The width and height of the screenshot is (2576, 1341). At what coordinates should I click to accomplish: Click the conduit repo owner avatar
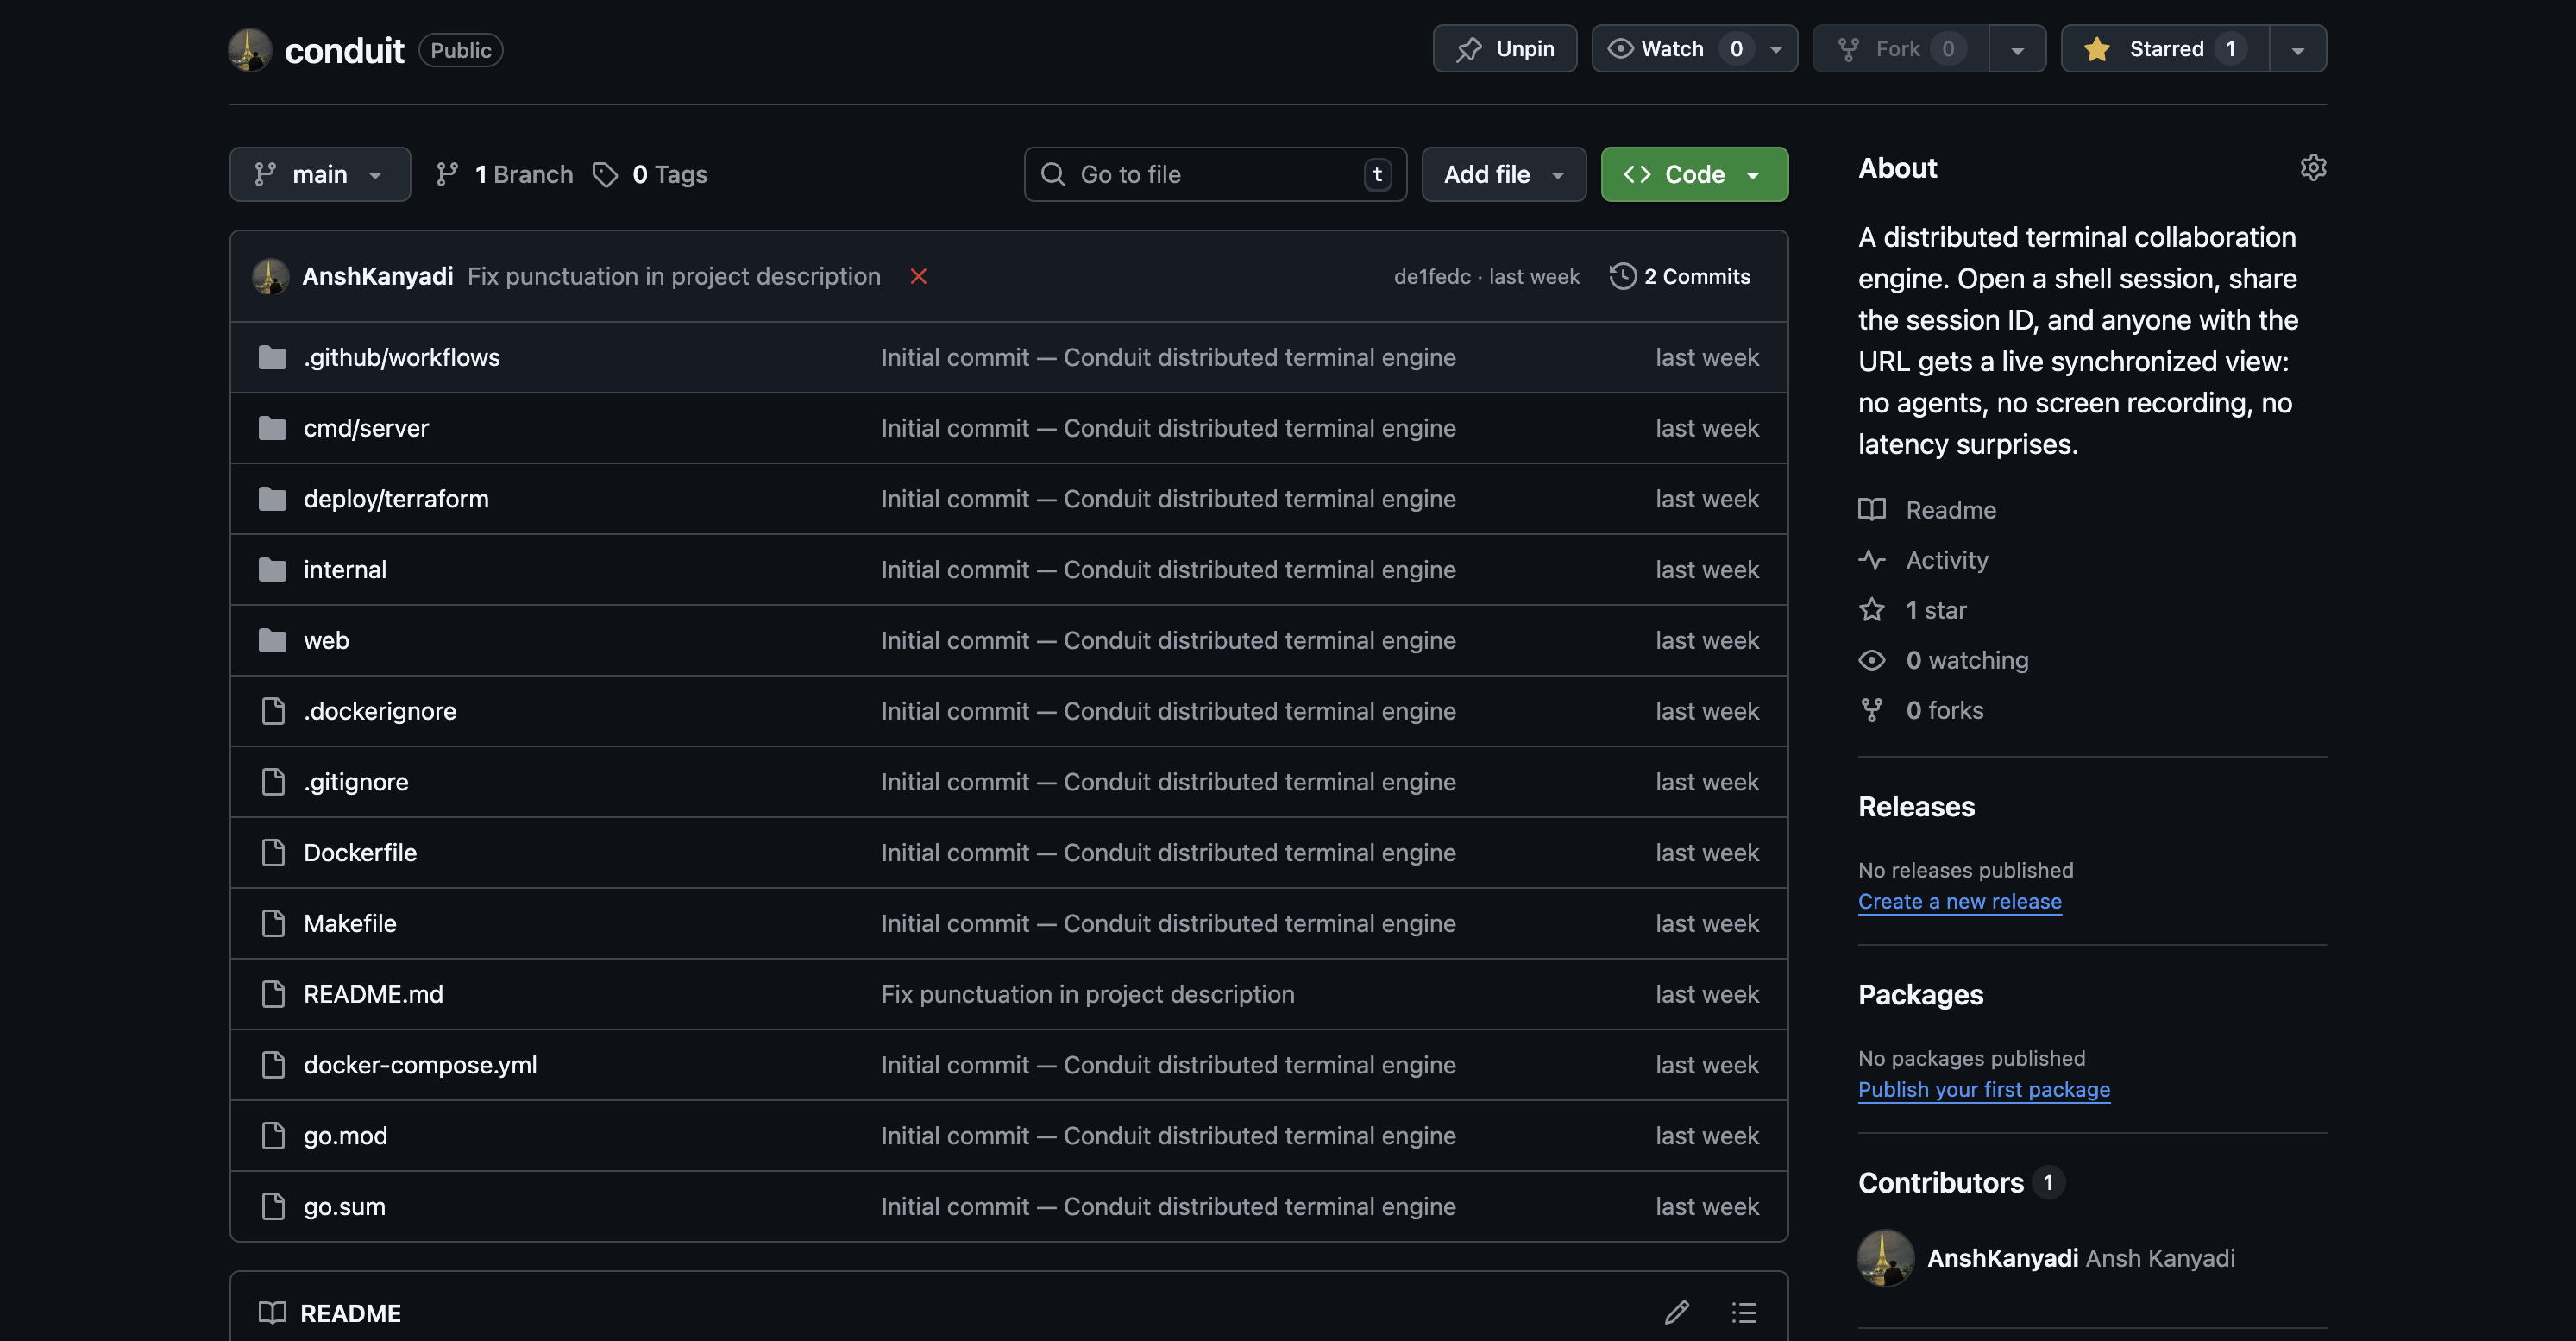point(250,49)
